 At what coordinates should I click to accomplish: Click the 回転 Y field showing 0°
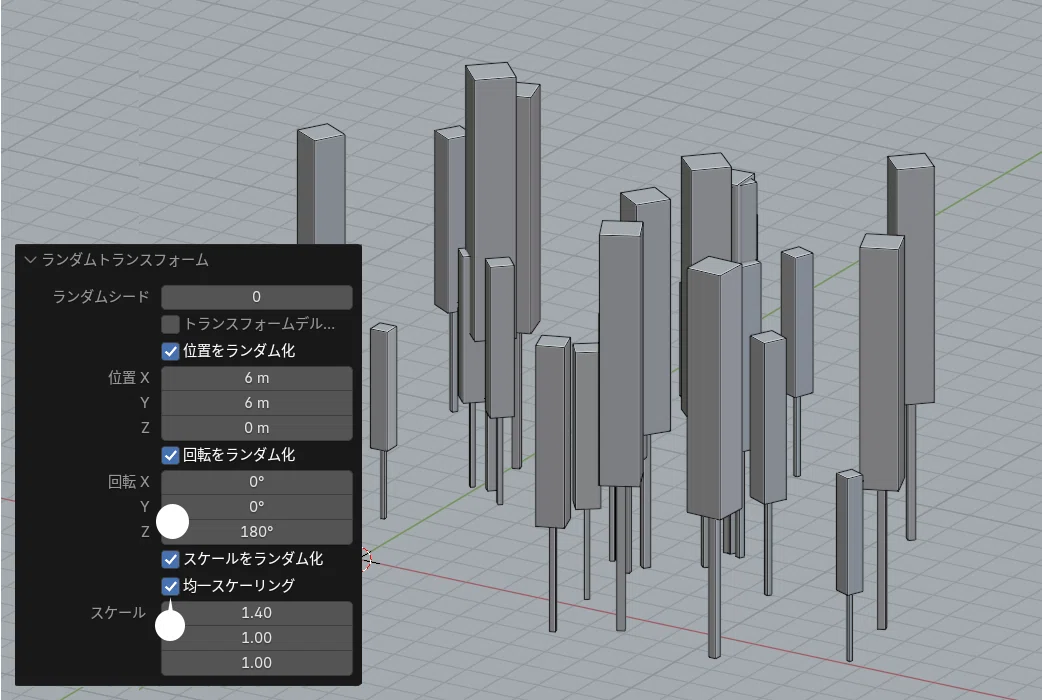pyautogui.click(x=257, y=507)
